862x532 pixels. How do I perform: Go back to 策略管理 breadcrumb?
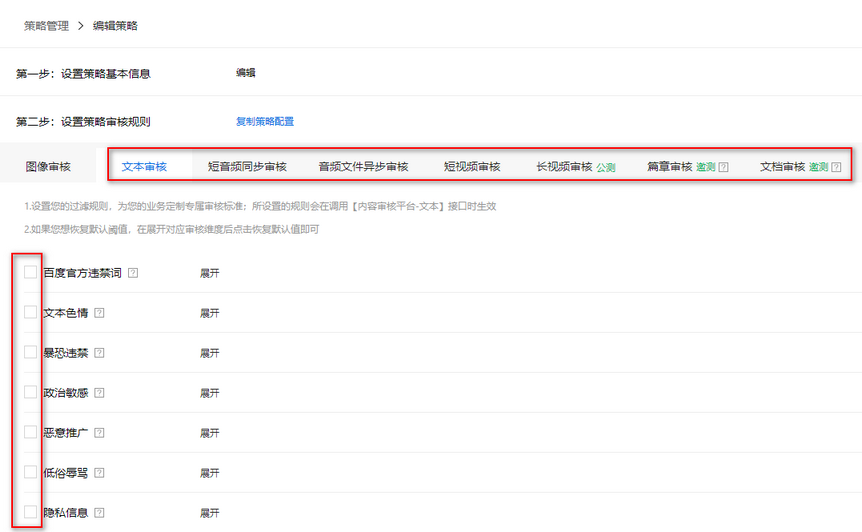pos(46,26)
